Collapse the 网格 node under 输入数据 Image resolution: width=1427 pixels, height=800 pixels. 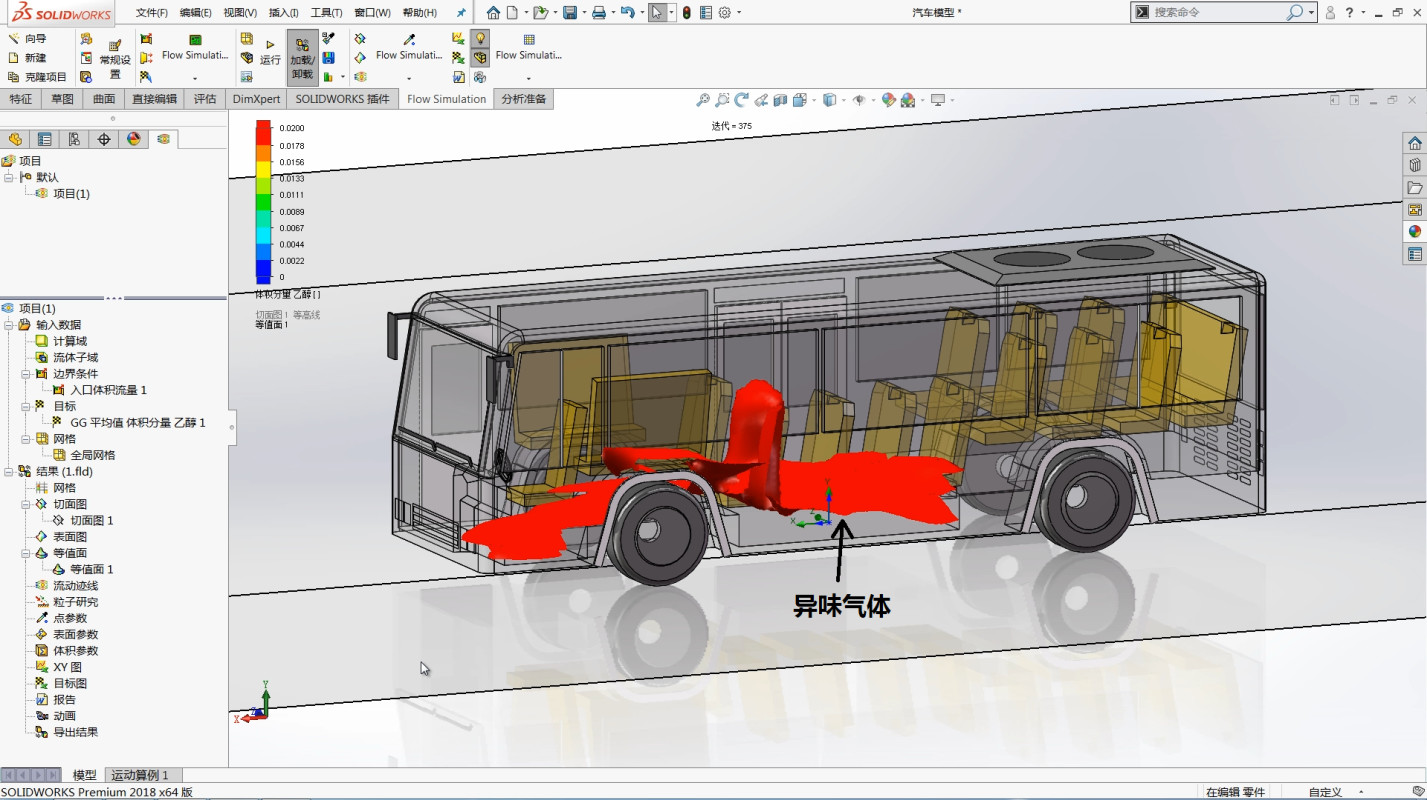(26, 439)
